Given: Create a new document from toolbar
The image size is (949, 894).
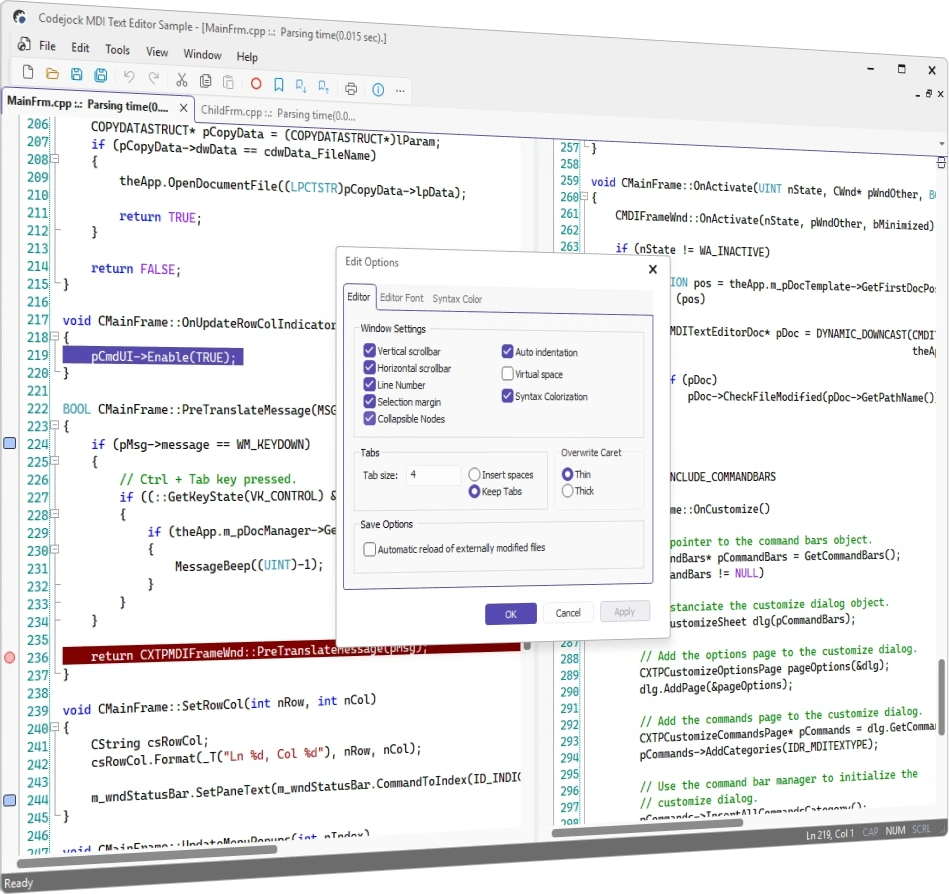Looking at the screenshot, I should pos(28,72).
